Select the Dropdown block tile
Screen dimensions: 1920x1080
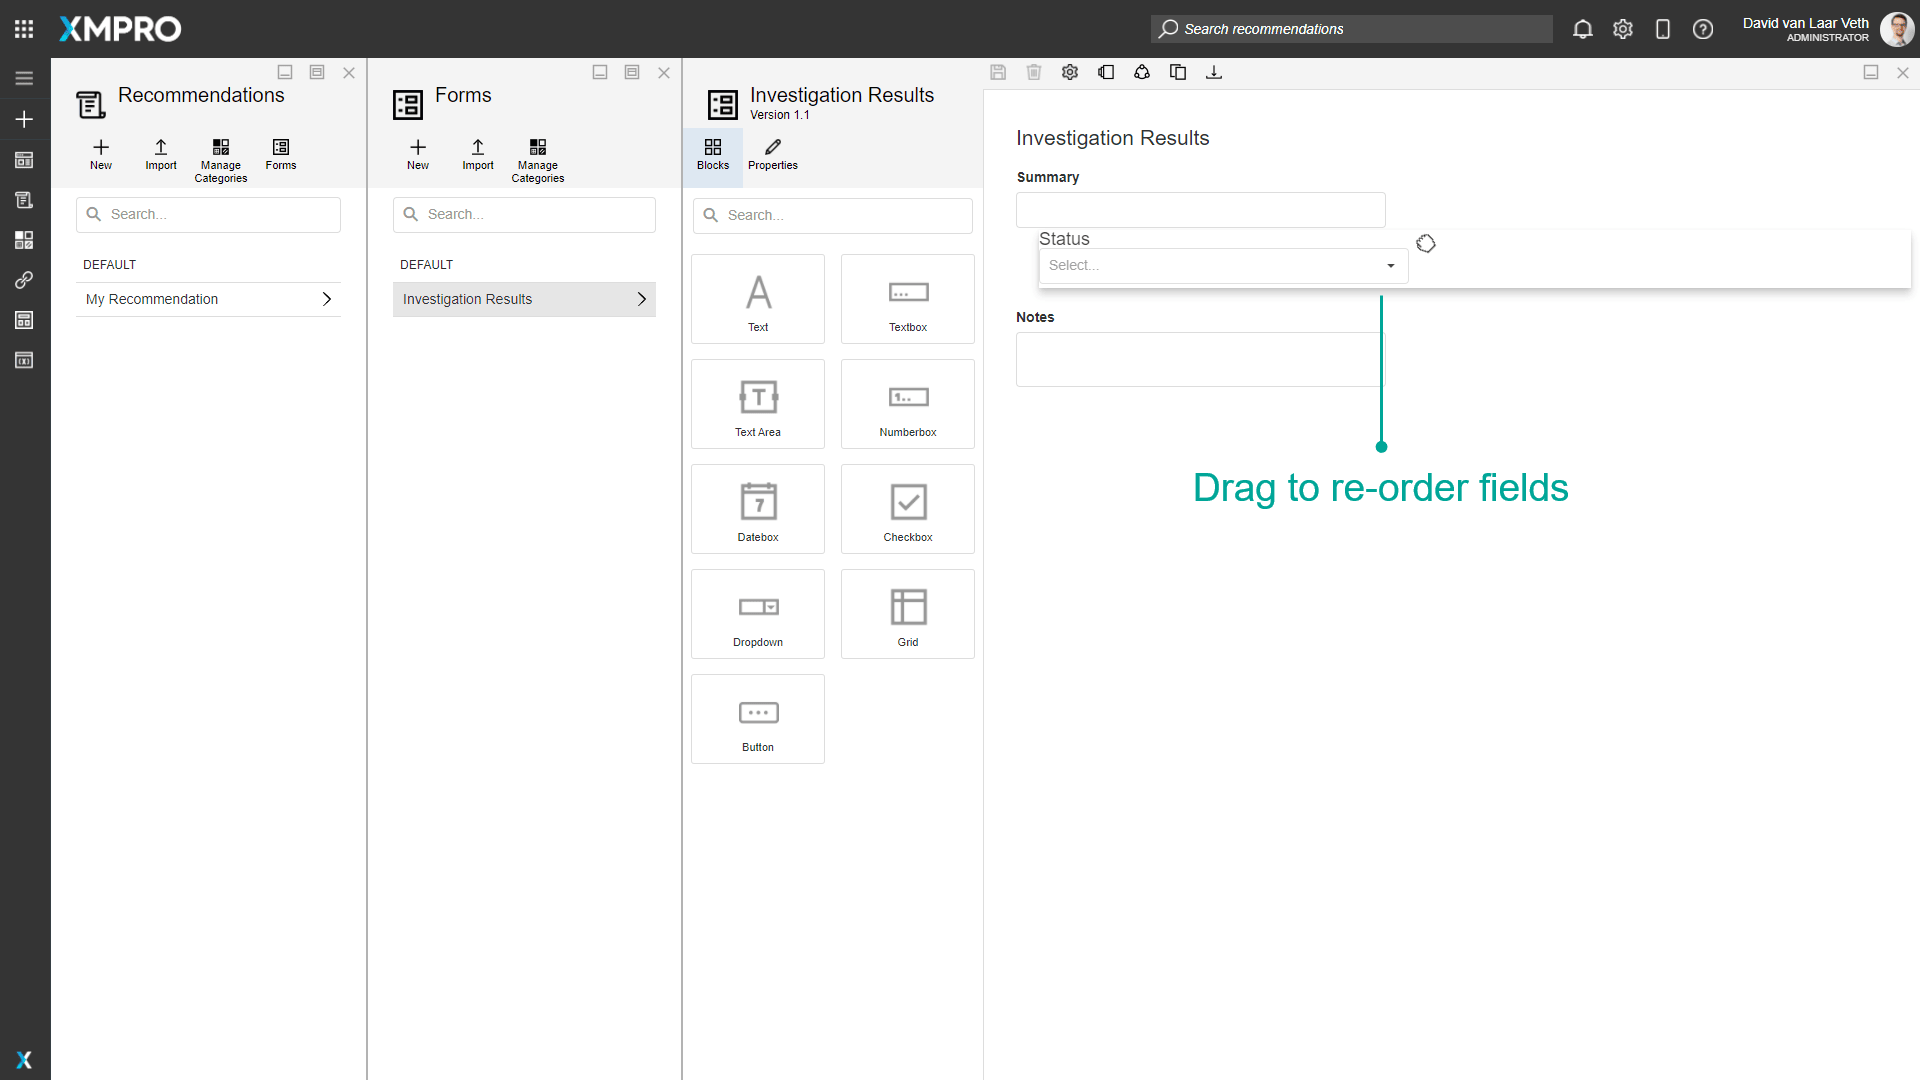click(x=757, y=614)
